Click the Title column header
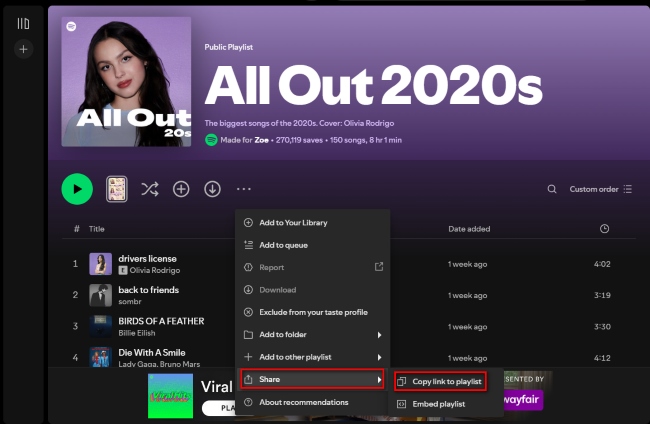Image resolution: width=650 pixels, height=424 pixels. [x=97, y=229]
